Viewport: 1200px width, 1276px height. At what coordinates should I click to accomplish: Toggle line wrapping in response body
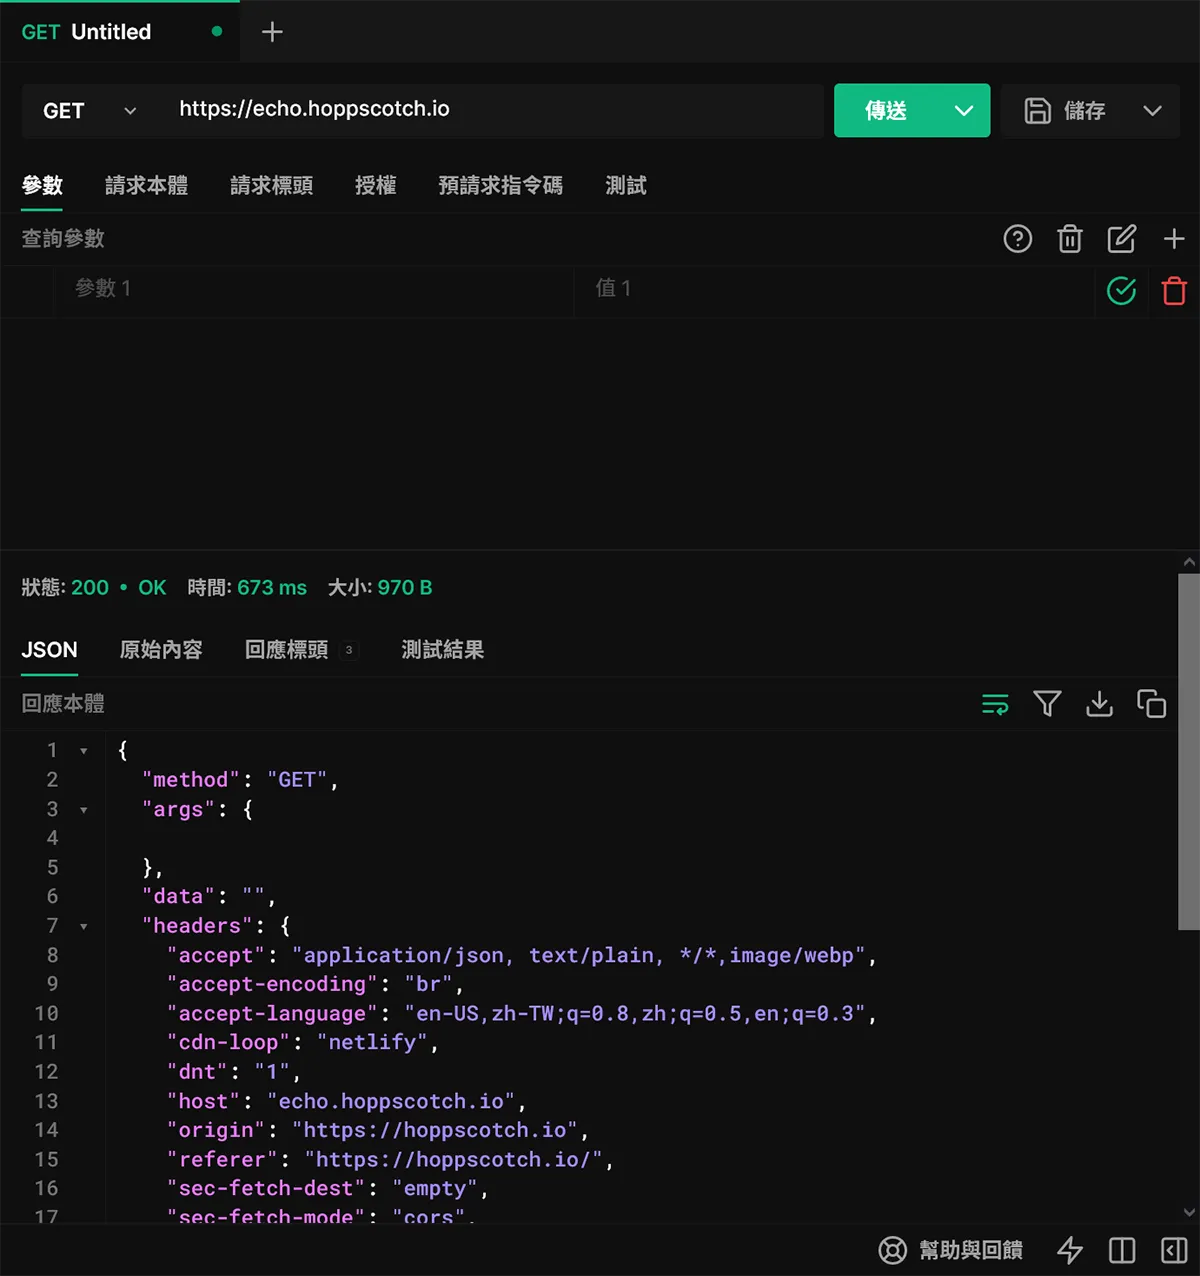[x=995, y=704]
